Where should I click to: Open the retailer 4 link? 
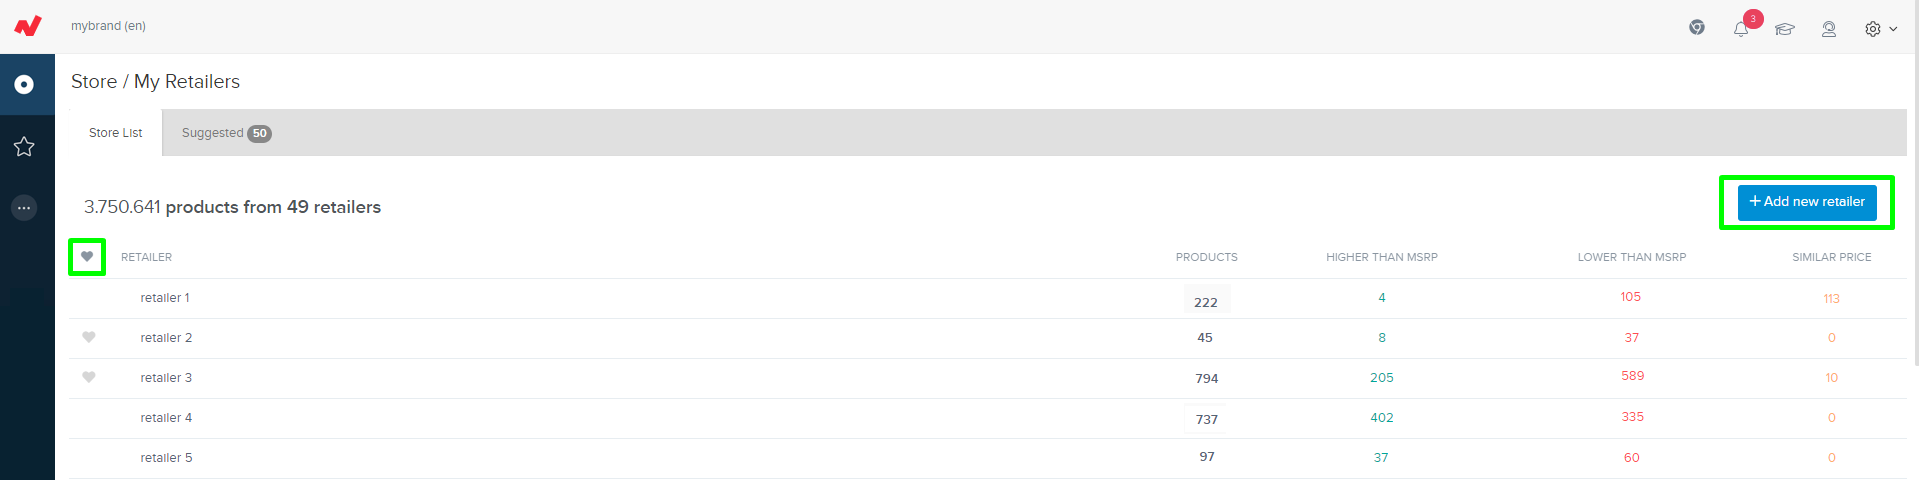coord(166,418)
